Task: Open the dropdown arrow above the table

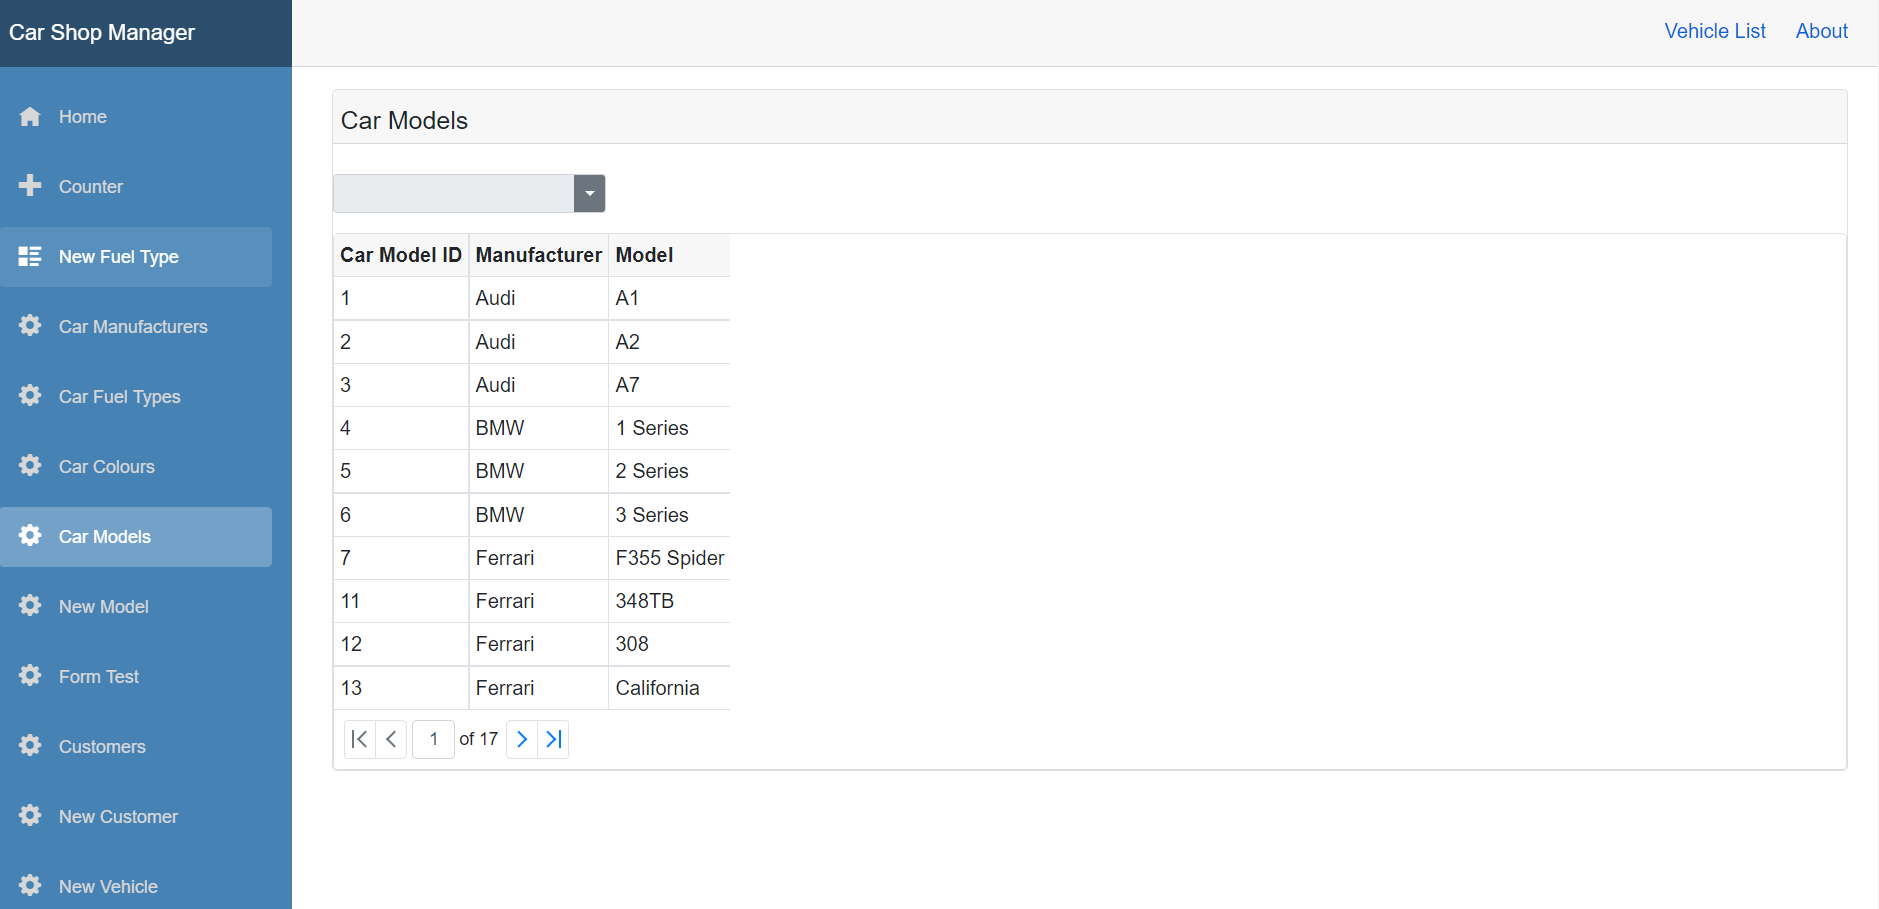Action: click(589, 194)
